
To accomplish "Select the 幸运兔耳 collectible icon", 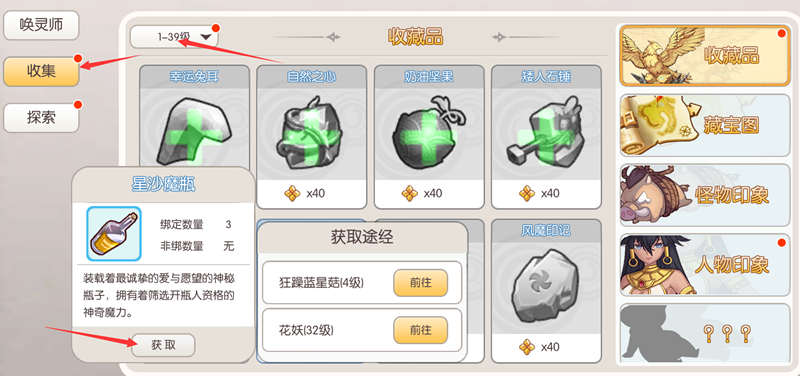I will click(x=194, y=130).
